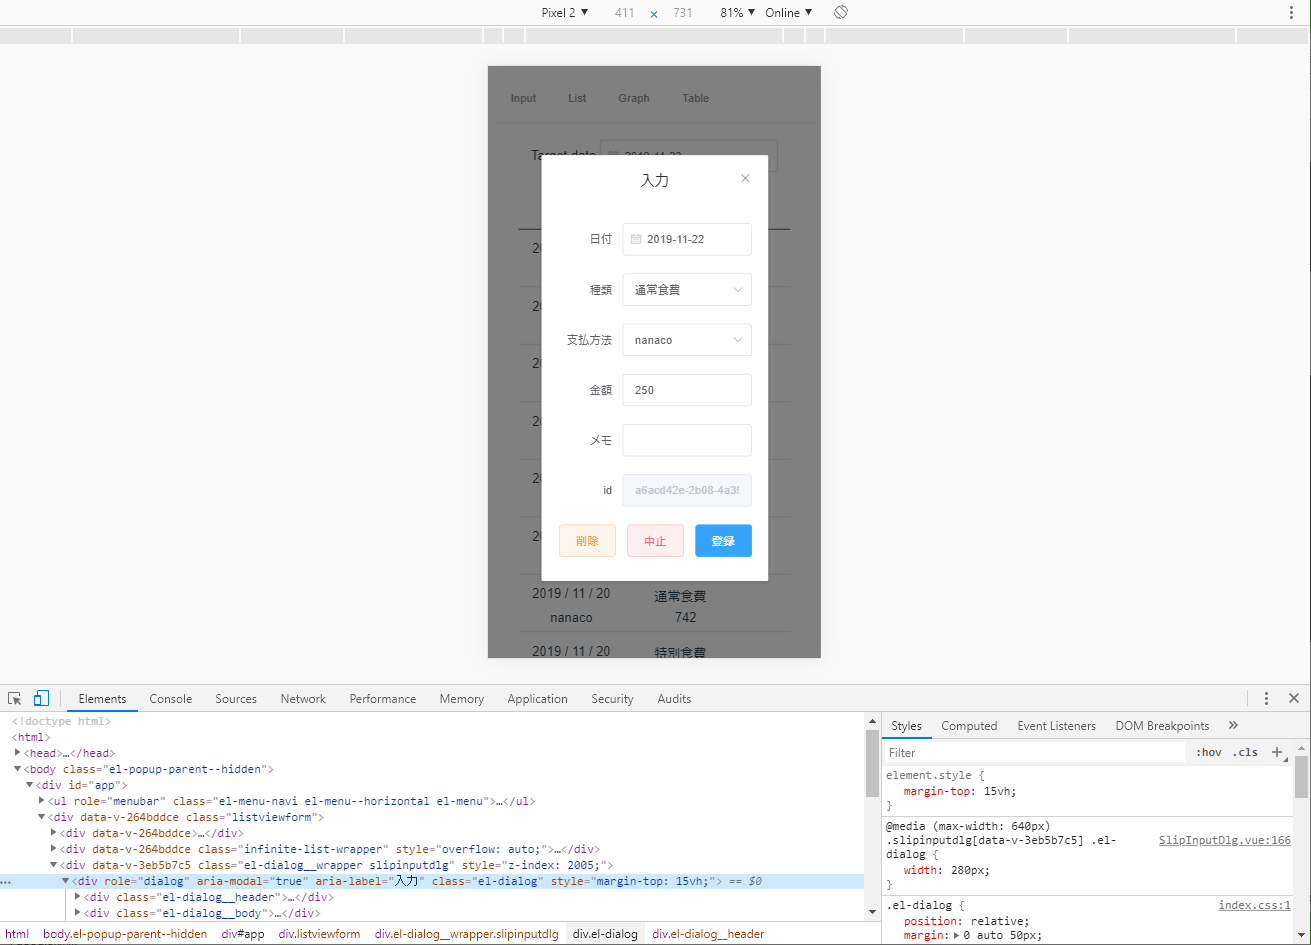Open the Pixel 2 device dropdown
1311x945 pixels.
[x=565, y=13]
